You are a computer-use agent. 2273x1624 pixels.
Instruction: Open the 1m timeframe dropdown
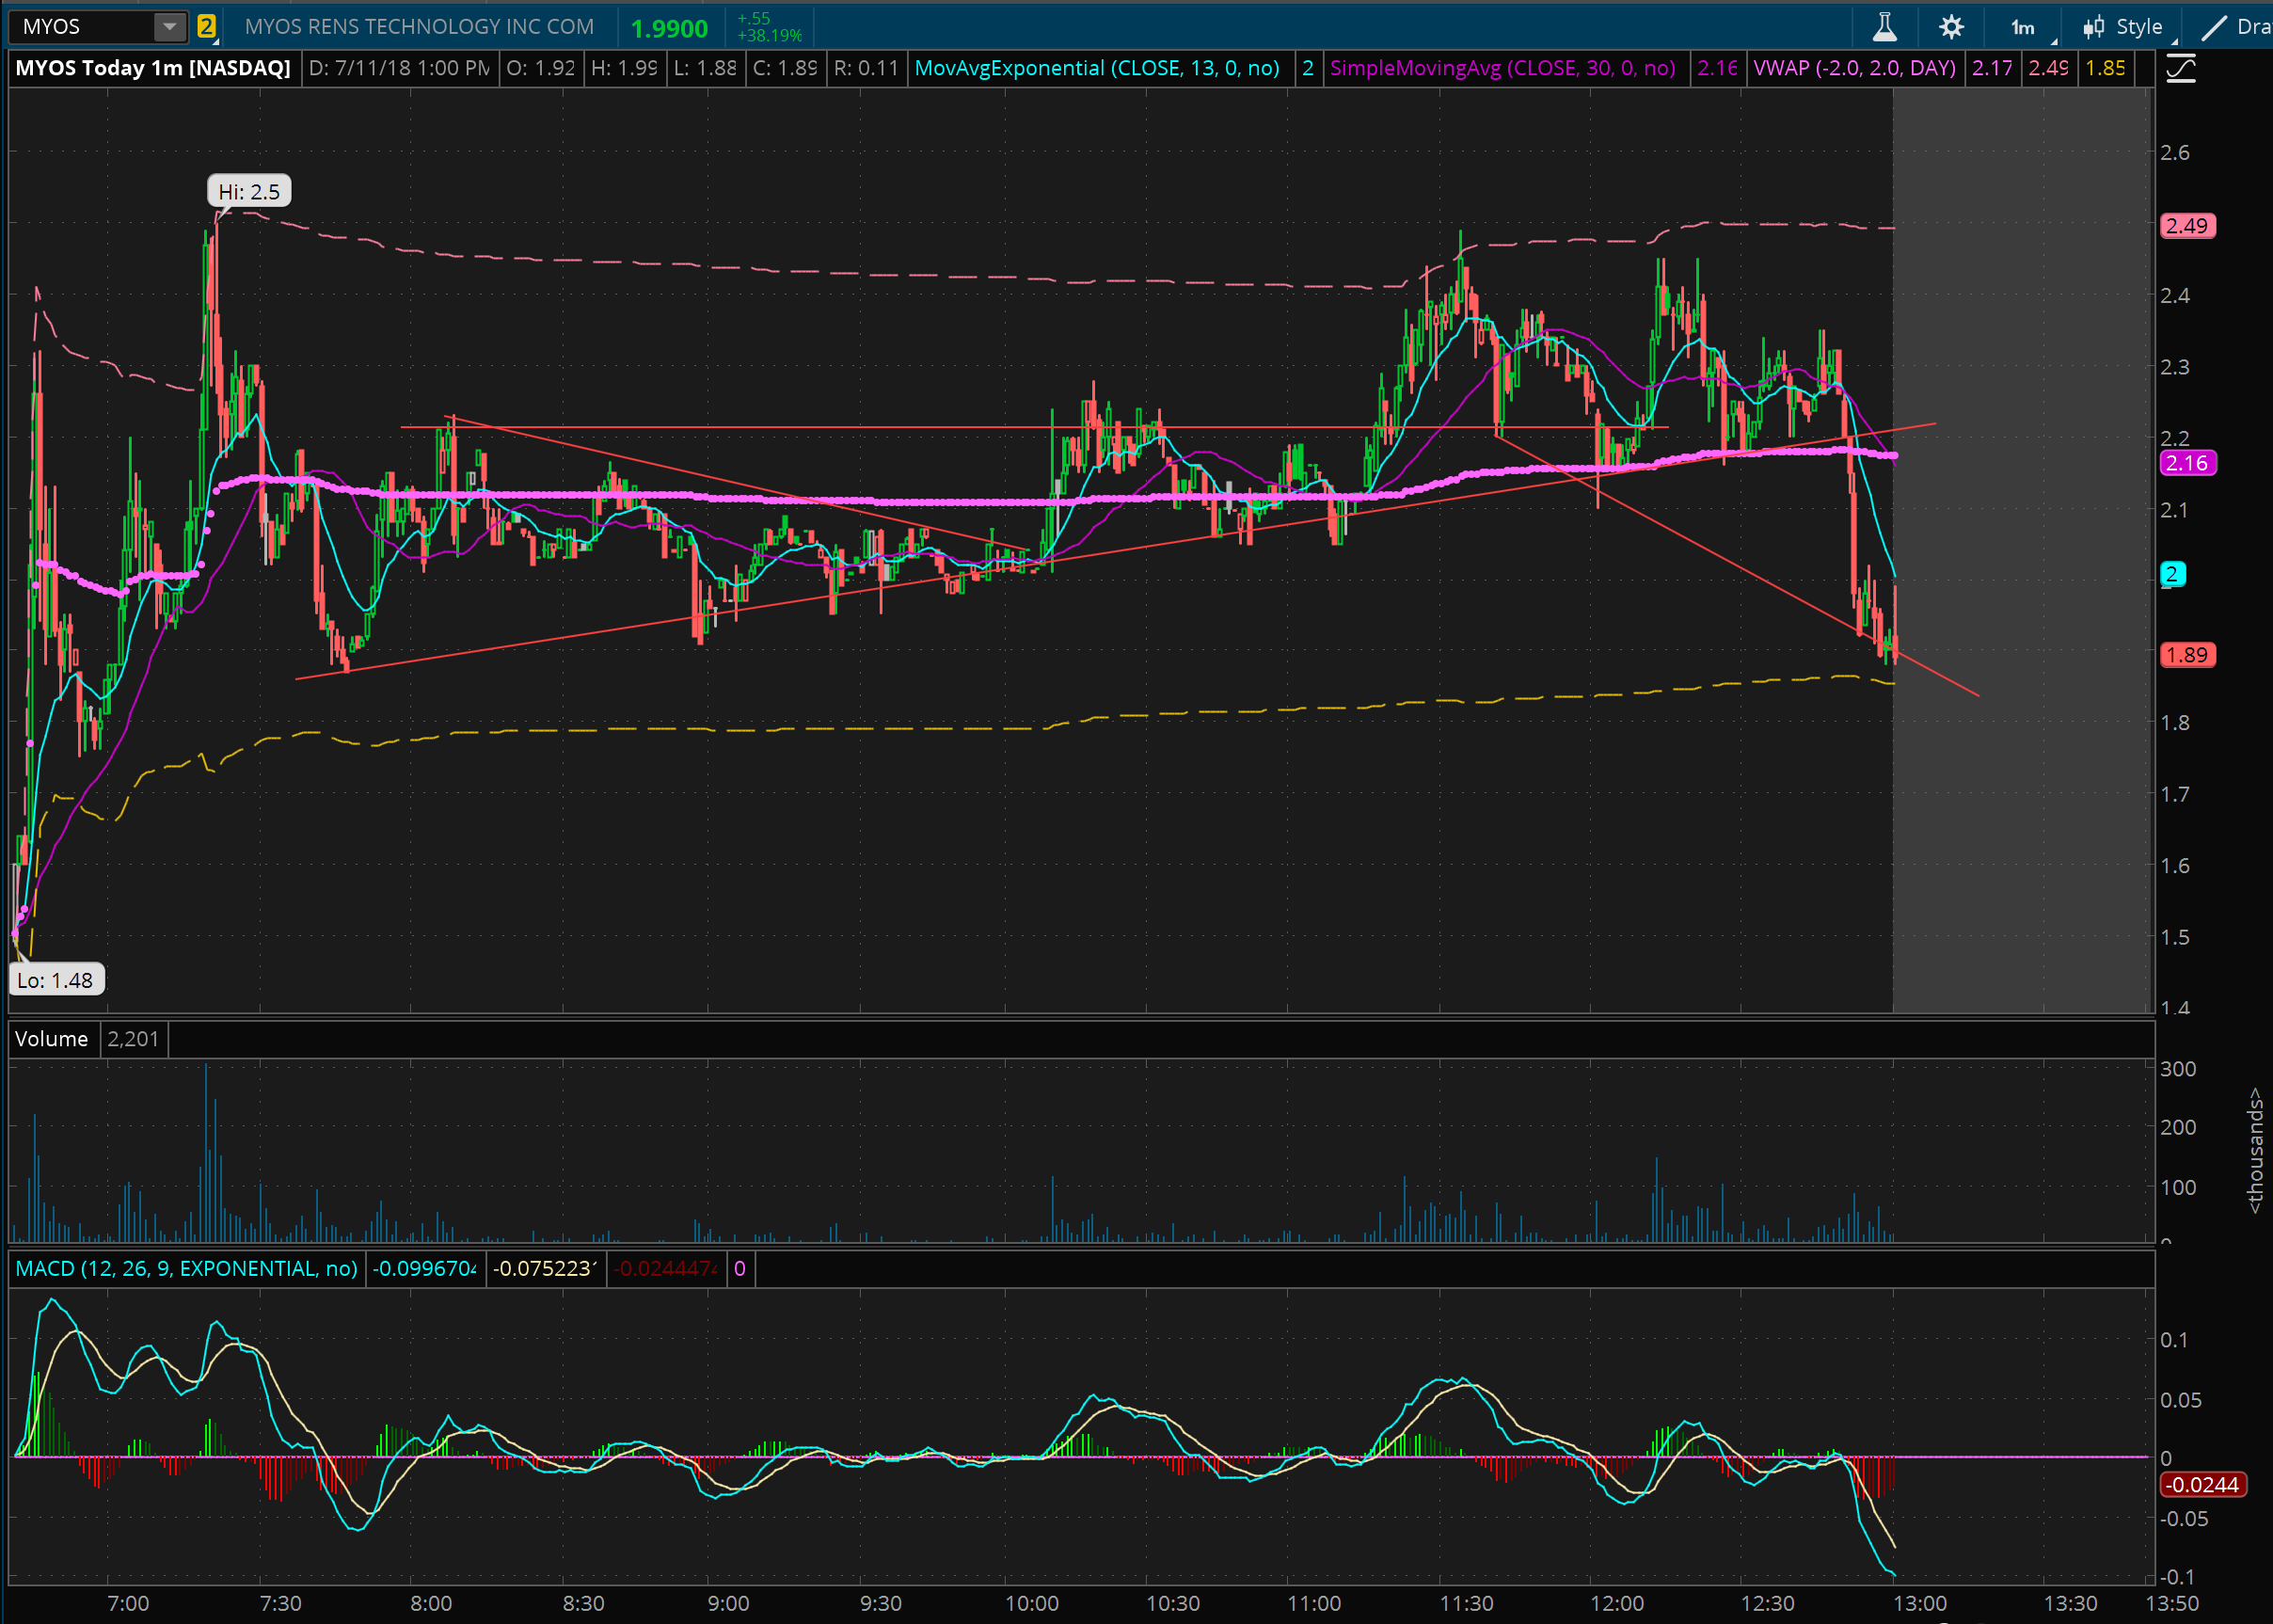[2025, 27]
